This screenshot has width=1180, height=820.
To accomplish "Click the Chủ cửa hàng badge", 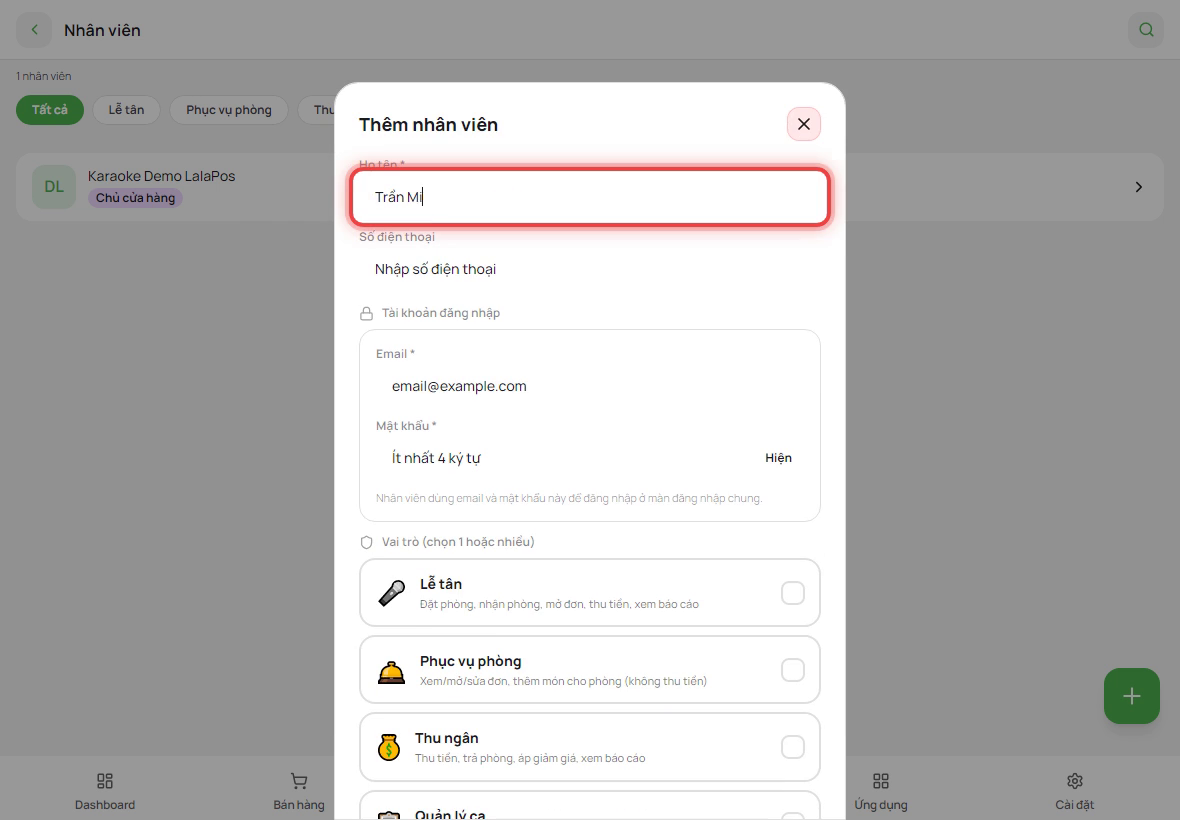I will [135, 198].
